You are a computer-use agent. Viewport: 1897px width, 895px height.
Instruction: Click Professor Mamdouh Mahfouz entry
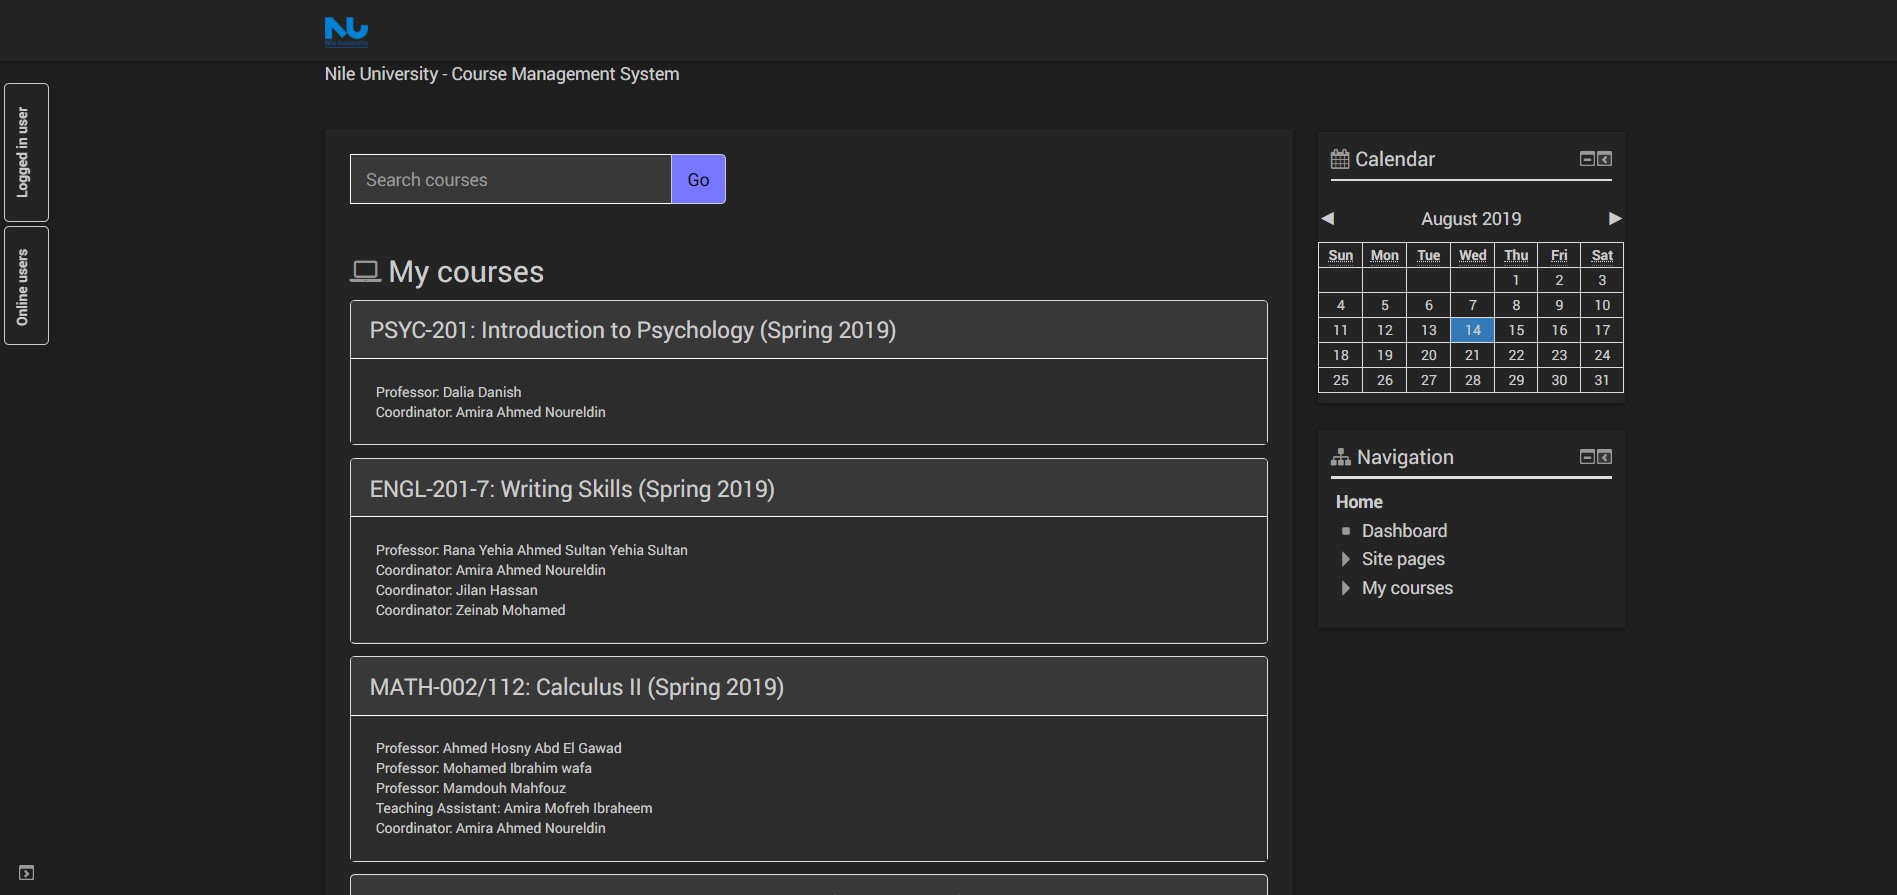[x=470, y=788]
